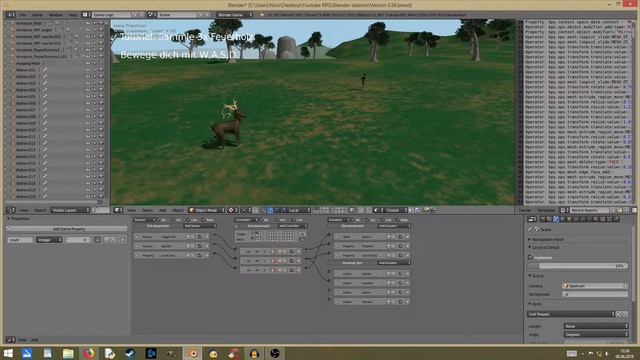This screenshot has width=640, height=360.
Task: Open the Scene datablock selector in top bar
Action: (x=178, y=15)
